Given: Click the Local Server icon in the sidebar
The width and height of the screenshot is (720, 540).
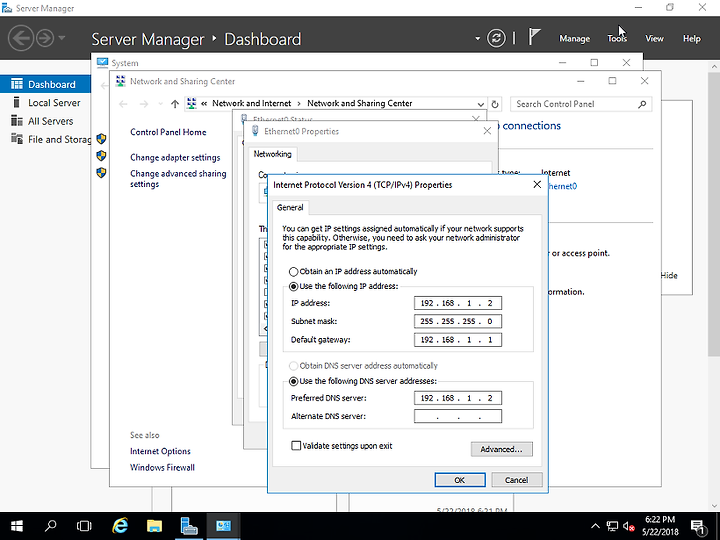Looking at the screenshot, I should tap(17, 102).
